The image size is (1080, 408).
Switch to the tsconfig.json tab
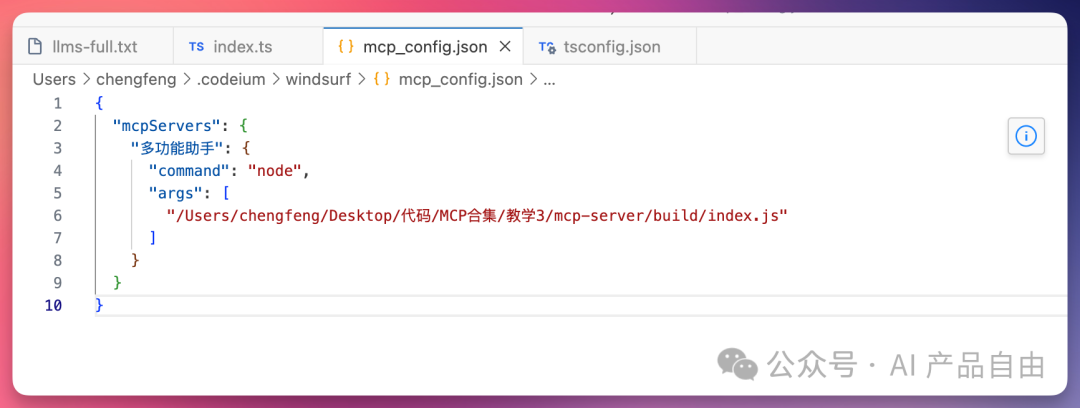click(x=610, y=47)
